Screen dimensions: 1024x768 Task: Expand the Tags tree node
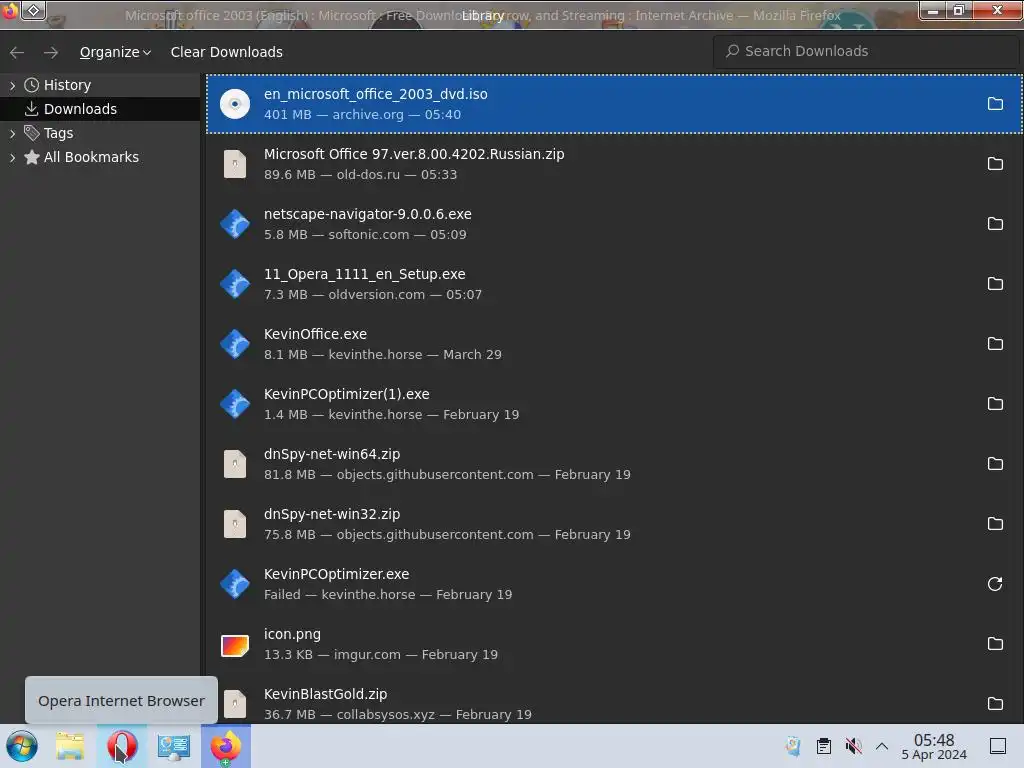point(12,134)
